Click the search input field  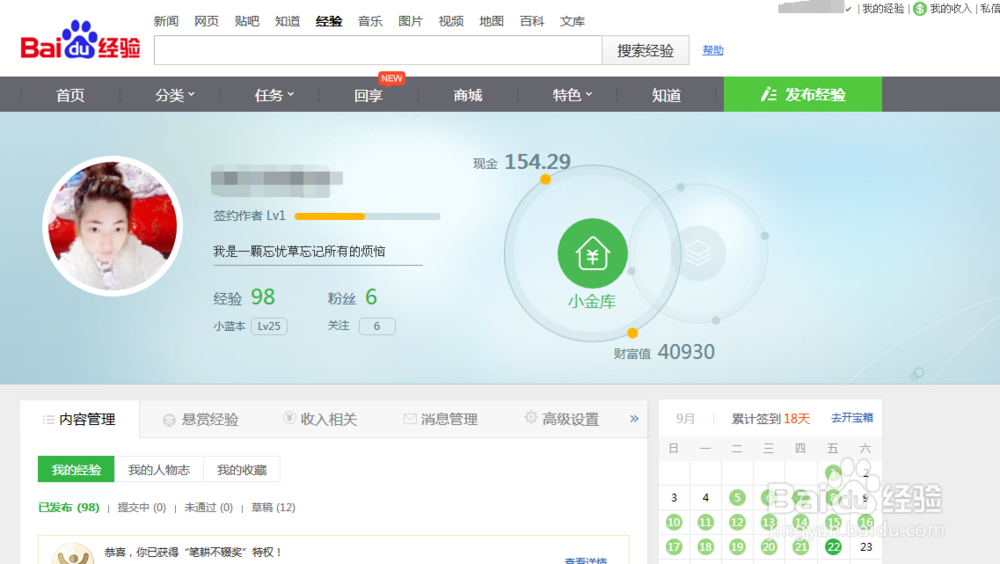pos(378,50)
